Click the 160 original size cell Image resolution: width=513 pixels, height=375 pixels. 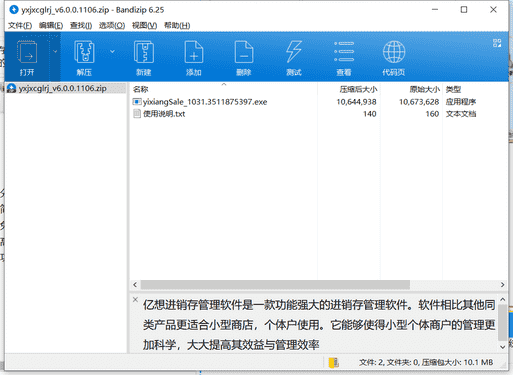pos(432,114)
